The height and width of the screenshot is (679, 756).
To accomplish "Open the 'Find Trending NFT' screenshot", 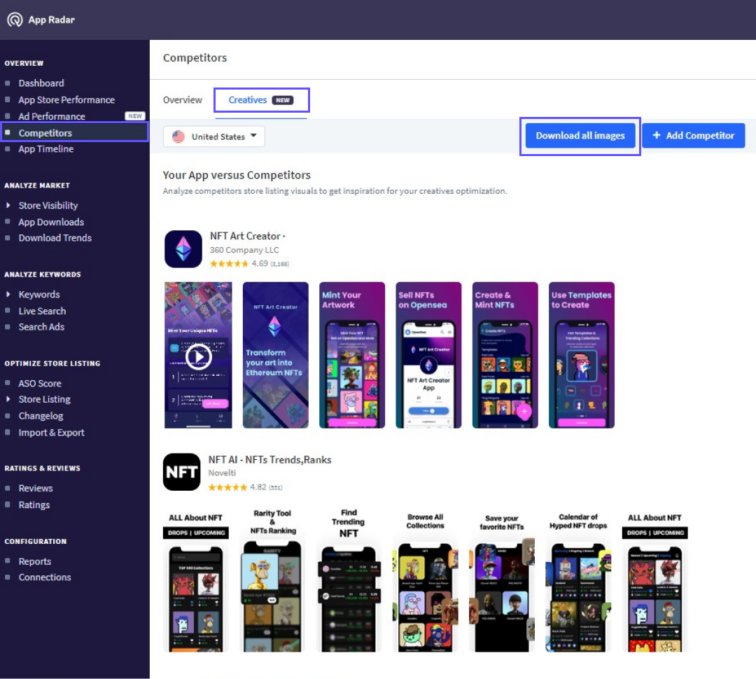I will (x=349, y=580).
